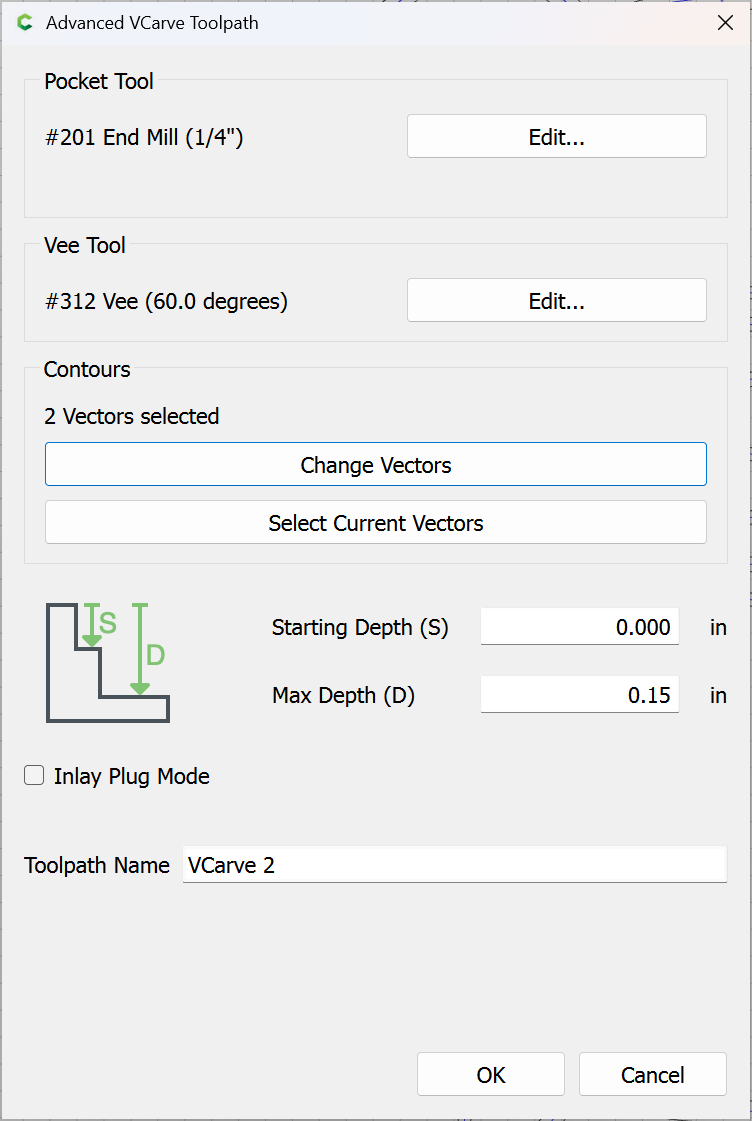752x1121 pixels.
Task: Edit the Vee Tool selection
Action: (x=556, y=301)
